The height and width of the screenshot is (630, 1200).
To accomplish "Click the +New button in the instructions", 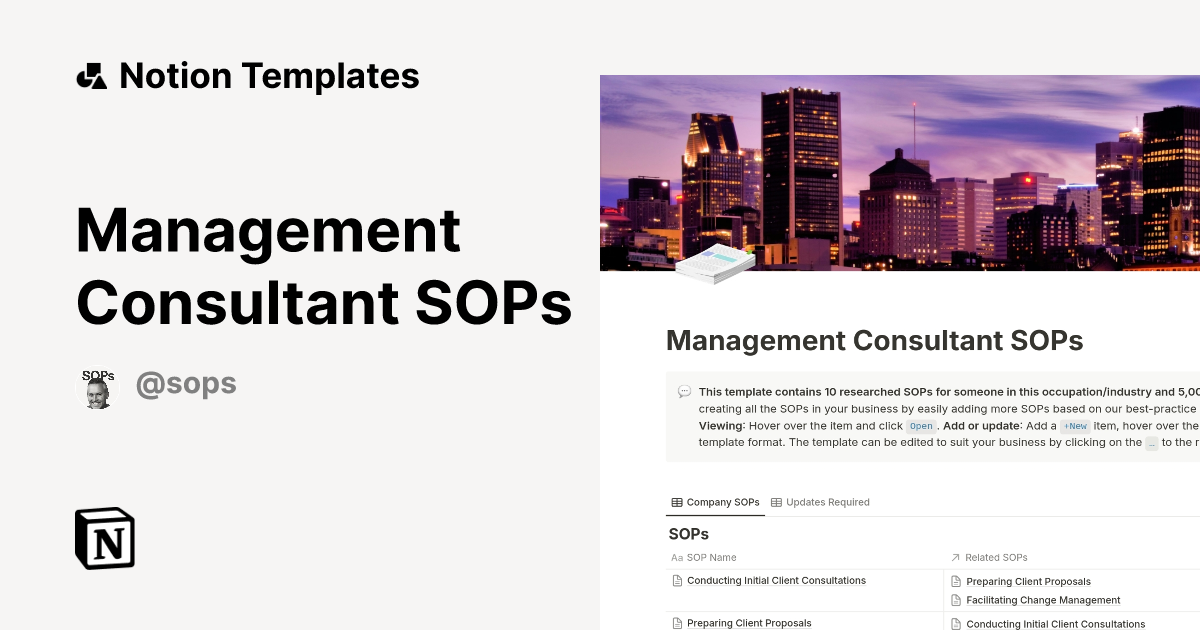I will click(1076, 426).
